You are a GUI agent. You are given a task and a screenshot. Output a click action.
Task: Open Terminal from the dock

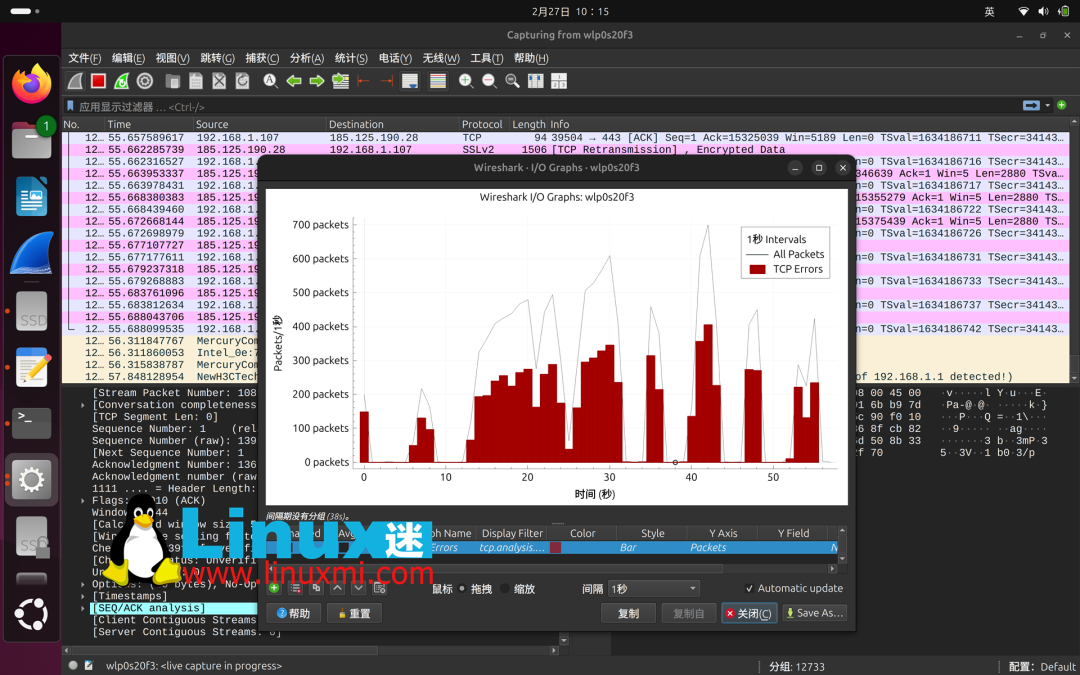[32, 422]
